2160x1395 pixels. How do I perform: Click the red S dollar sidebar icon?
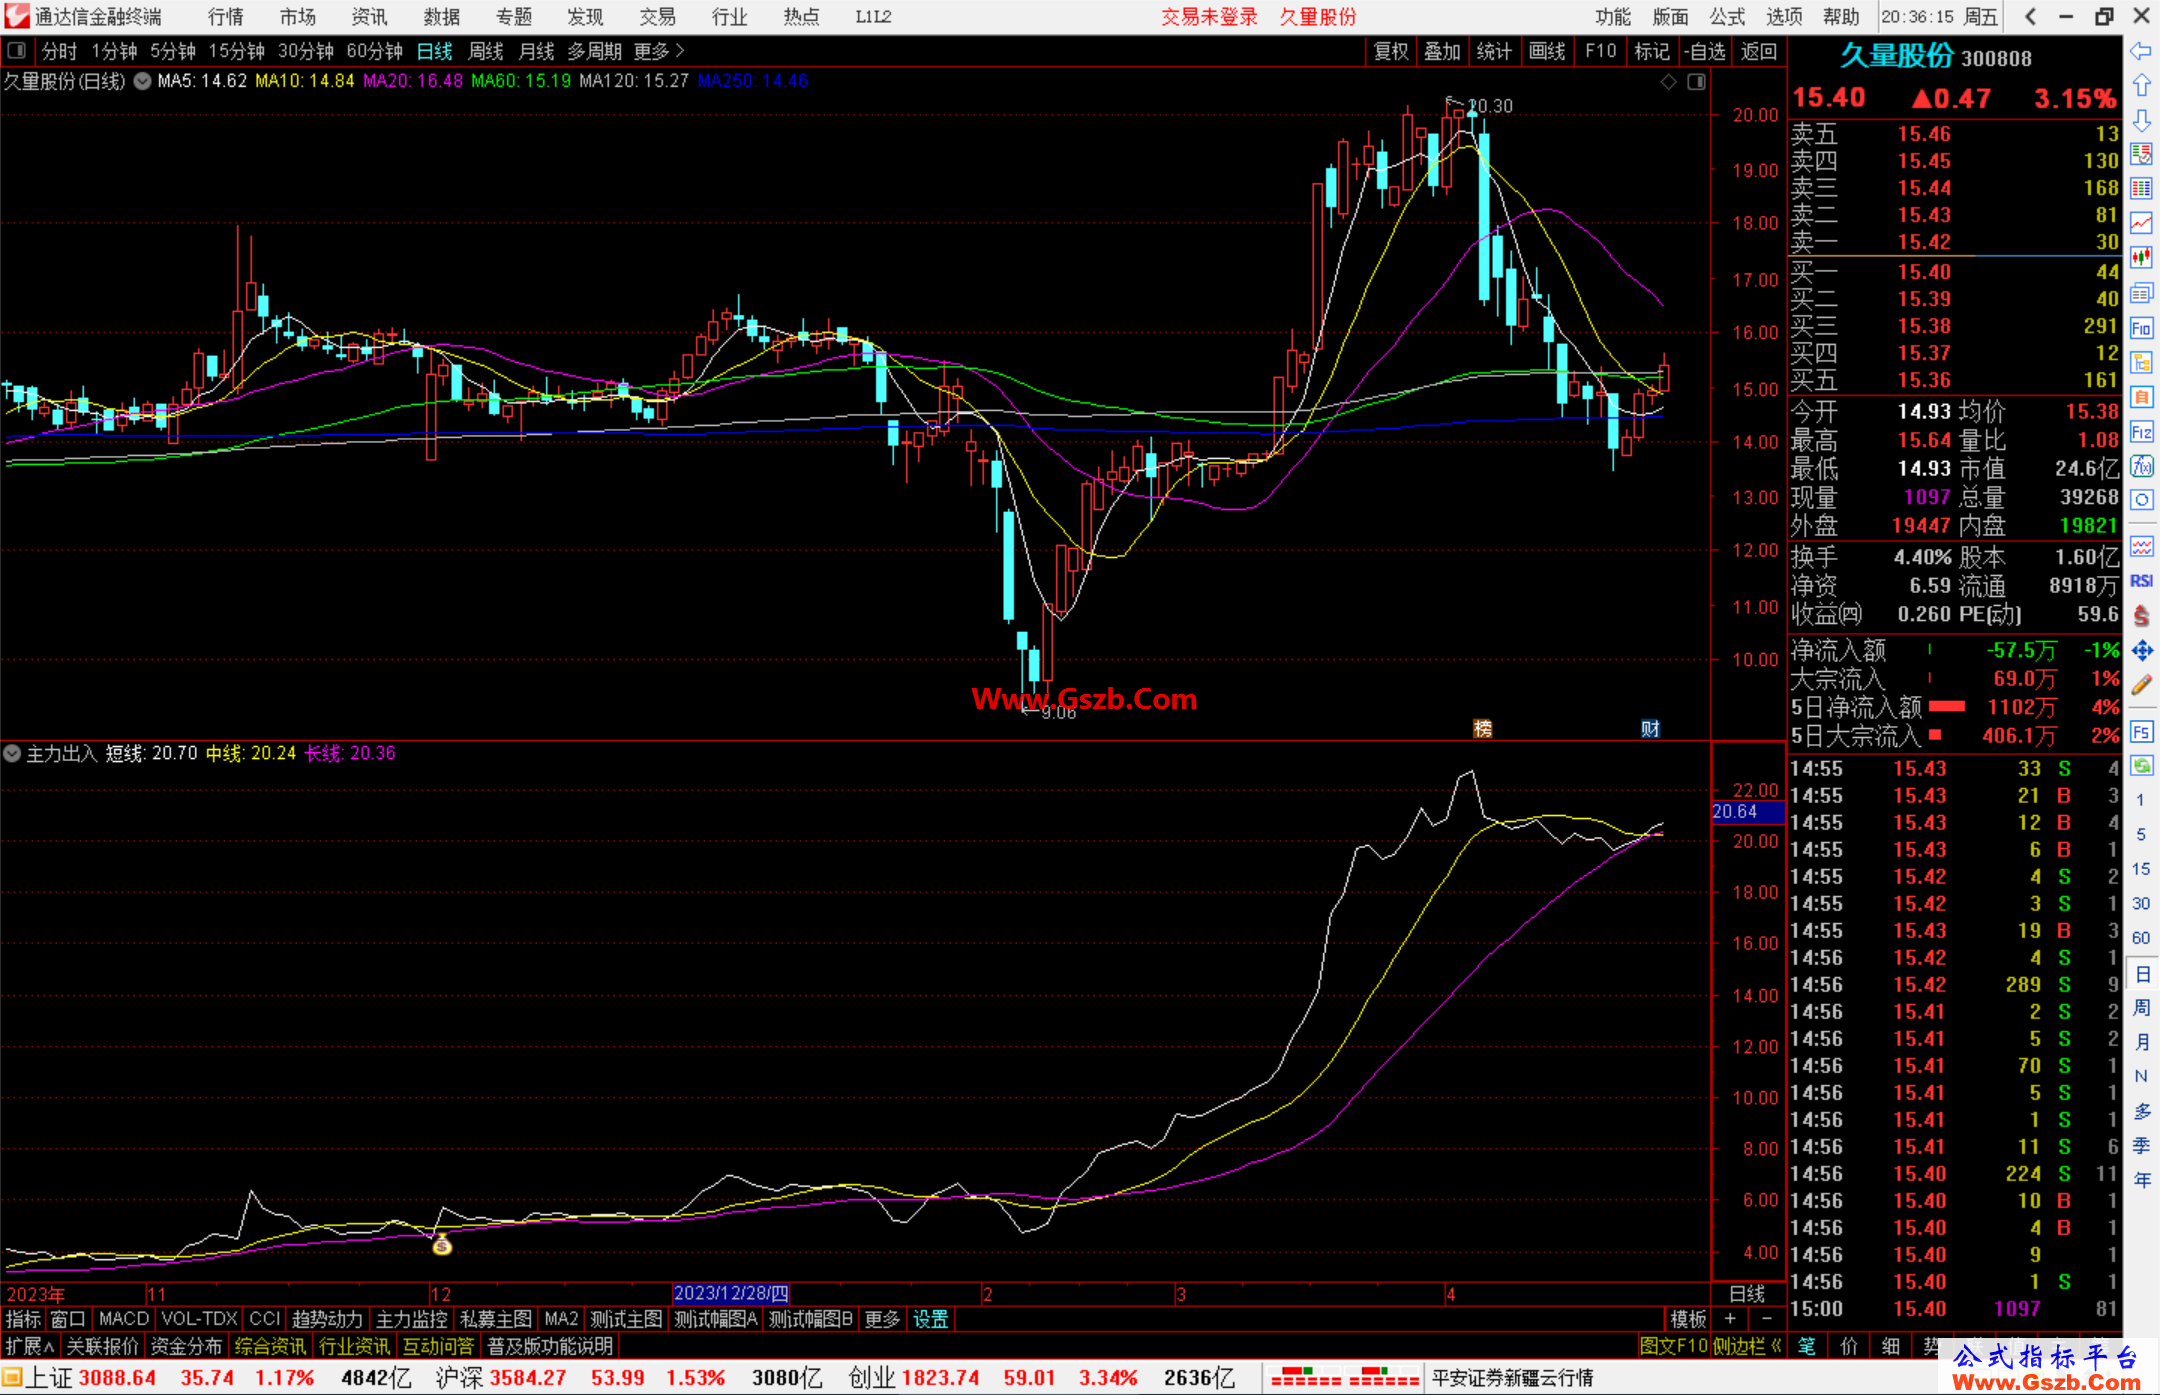point(2141,616)
